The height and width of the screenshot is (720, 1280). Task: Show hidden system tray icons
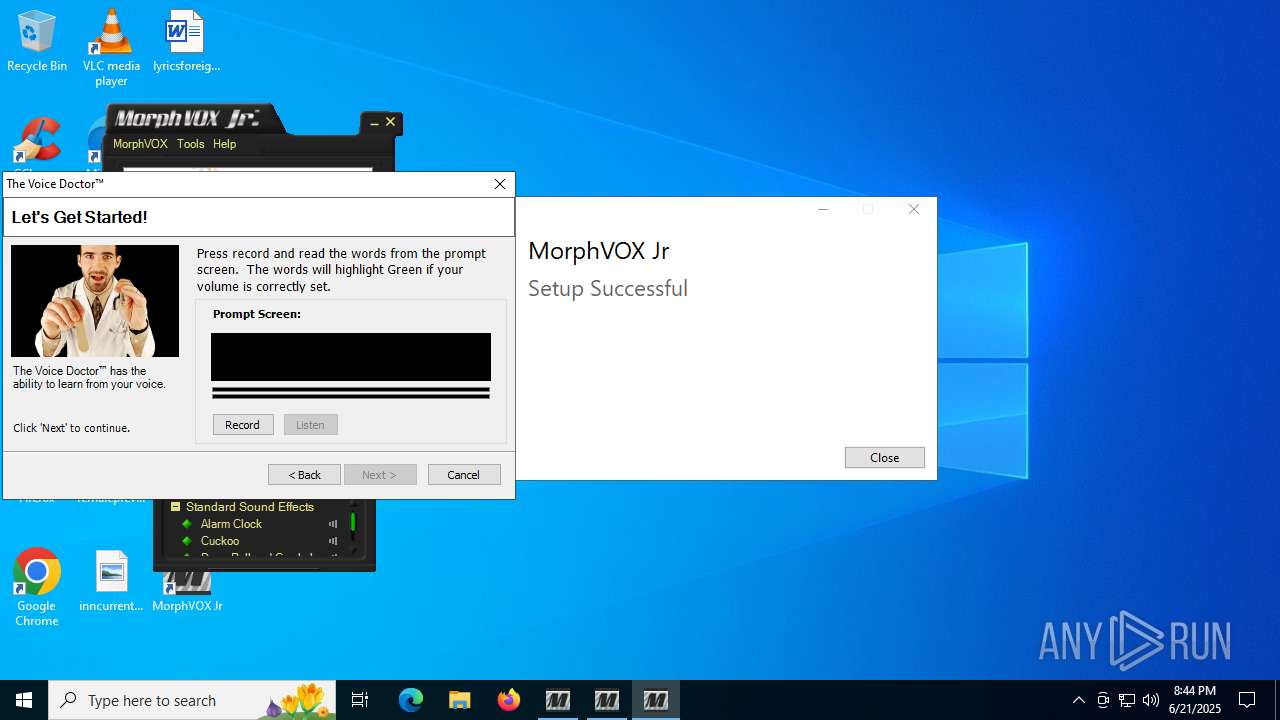coord(1078,700)
